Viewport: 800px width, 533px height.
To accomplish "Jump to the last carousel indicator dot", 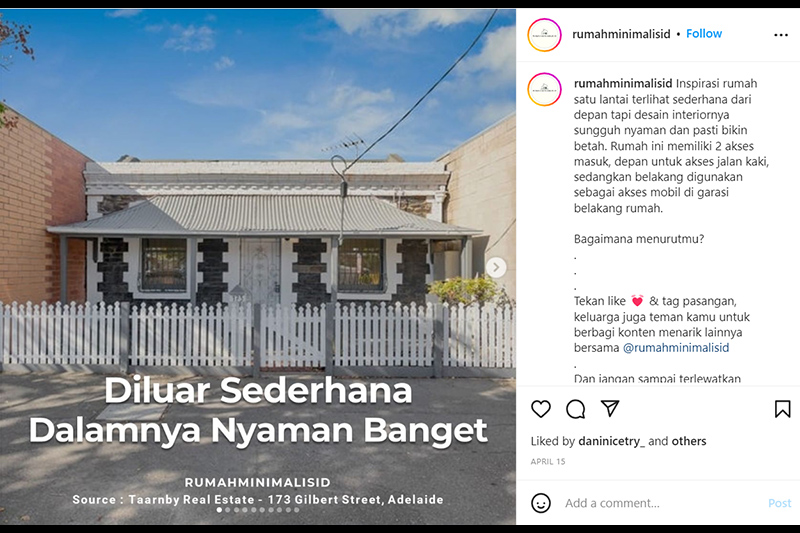I will click(296, 510).
